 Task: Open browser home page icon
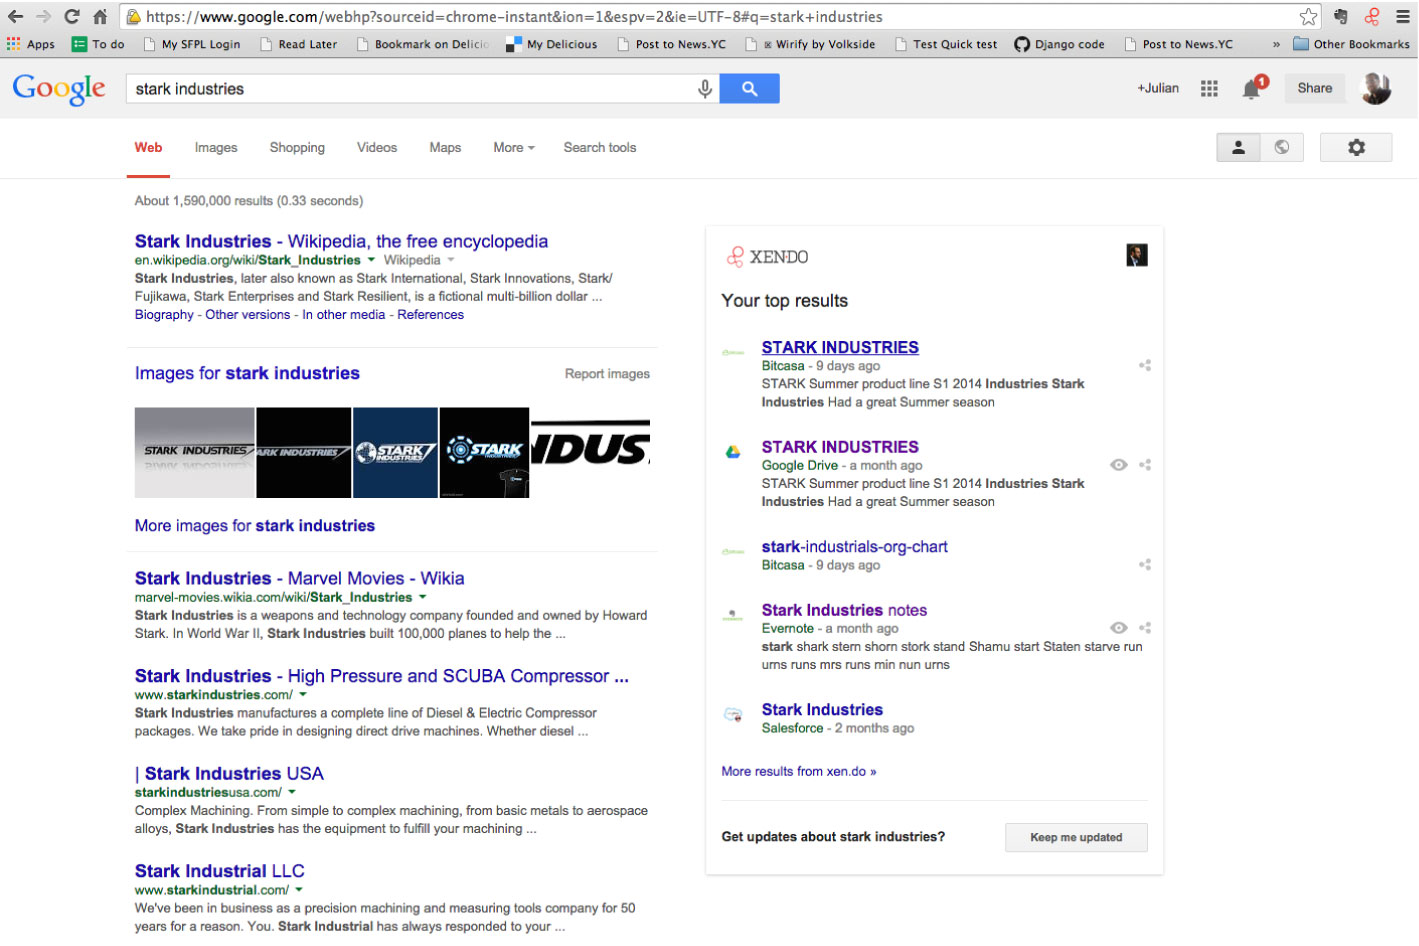tap(100, 16)
